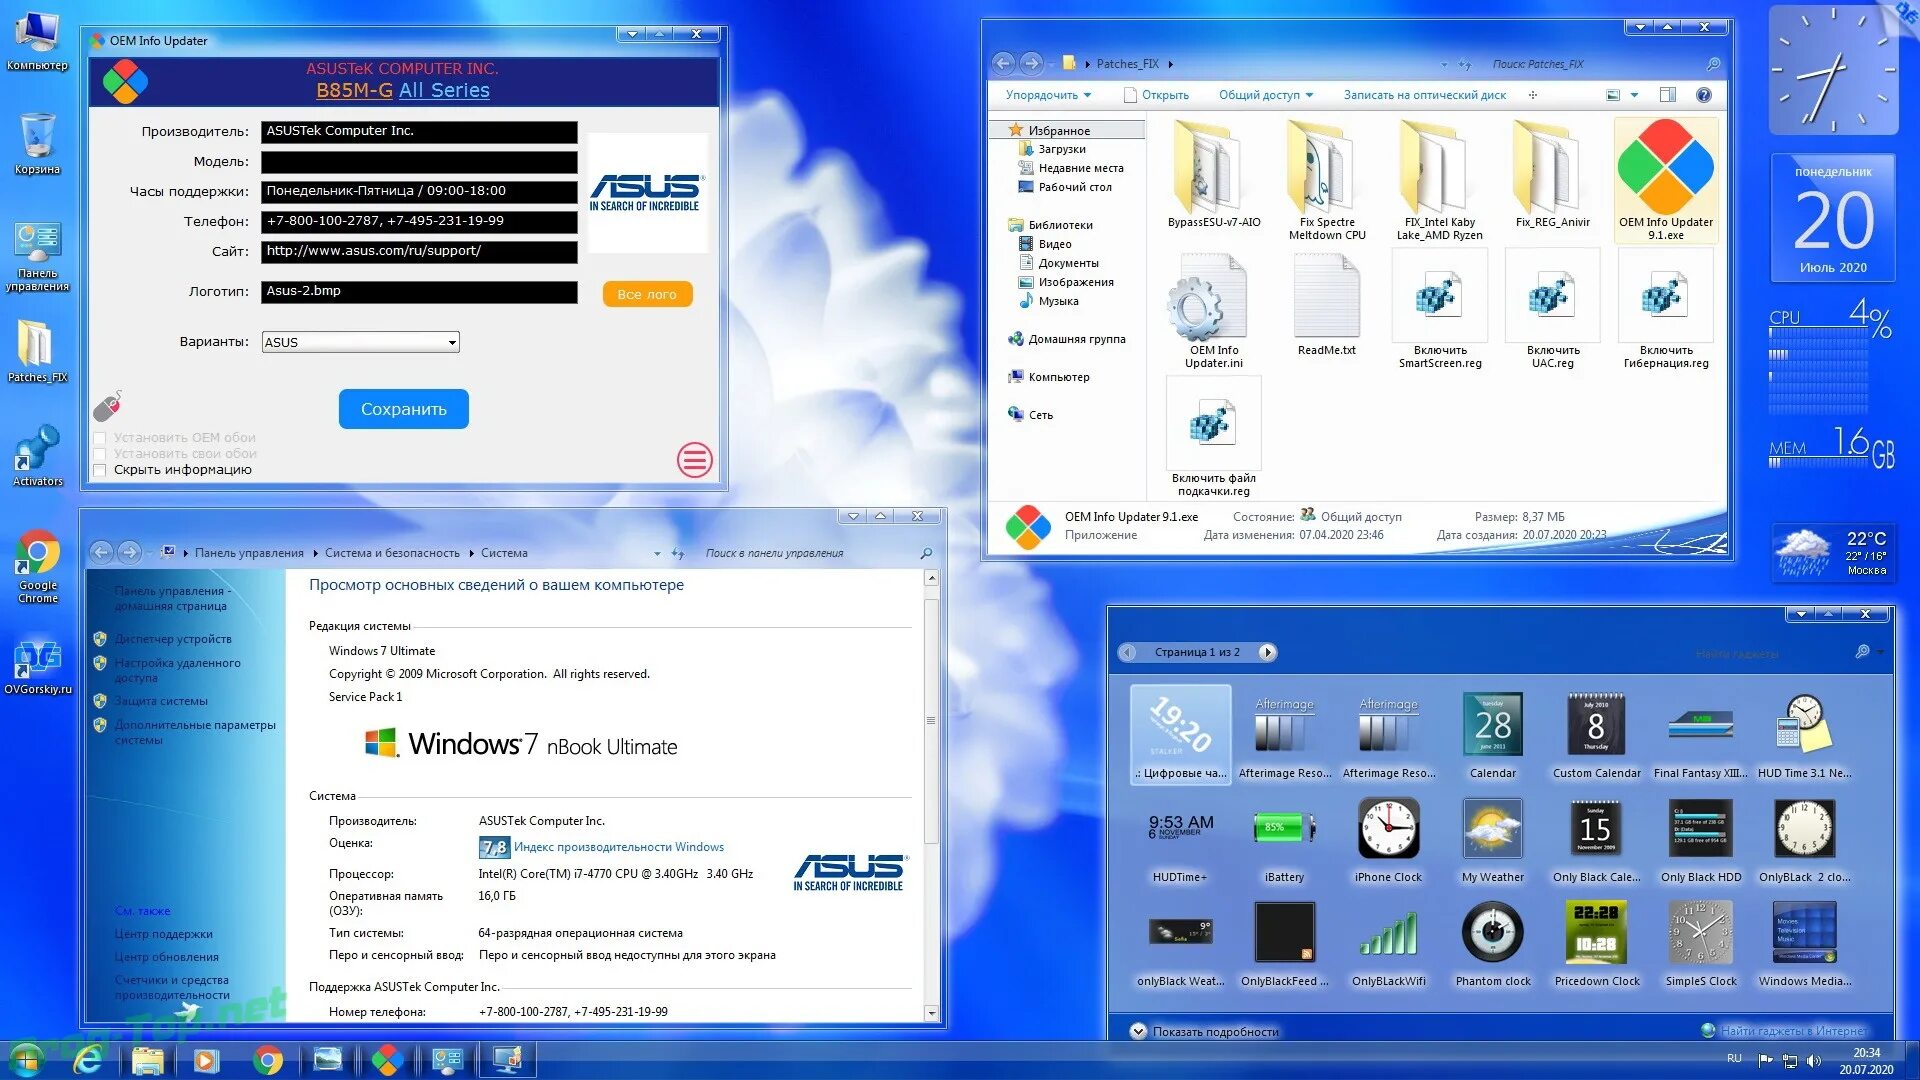Toggle the Установить OEM обои checkbox

click(x=99, y=438)
